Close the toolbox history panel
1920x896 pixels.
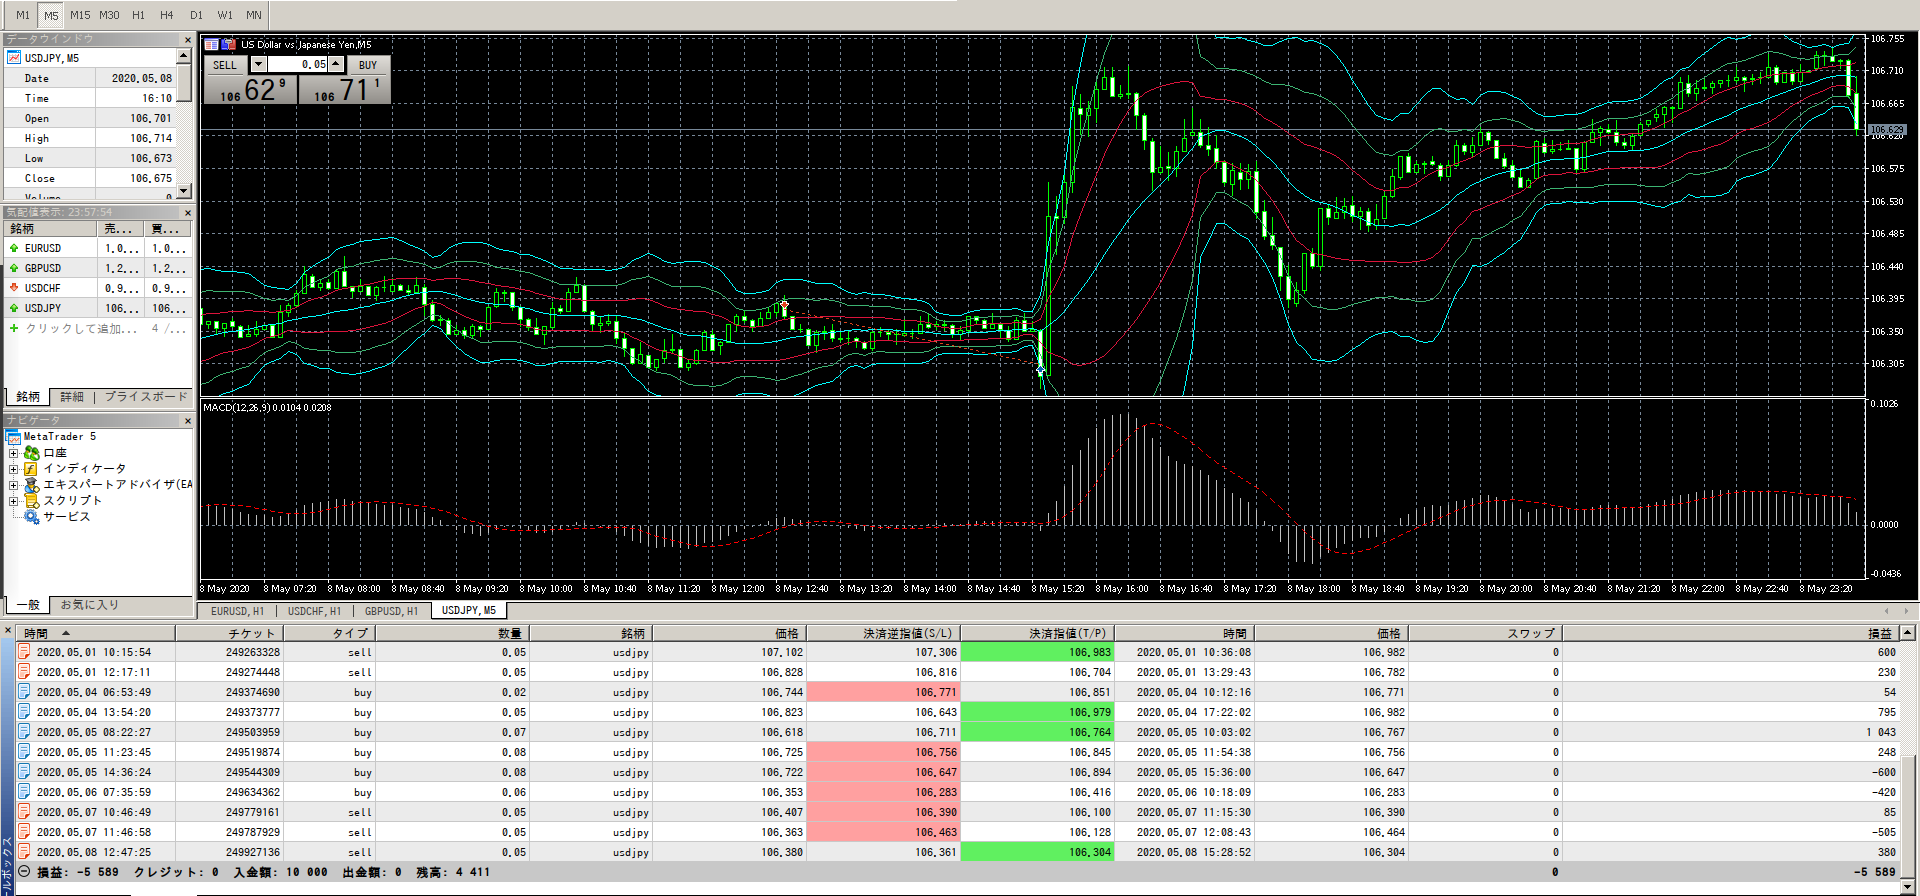8,632
